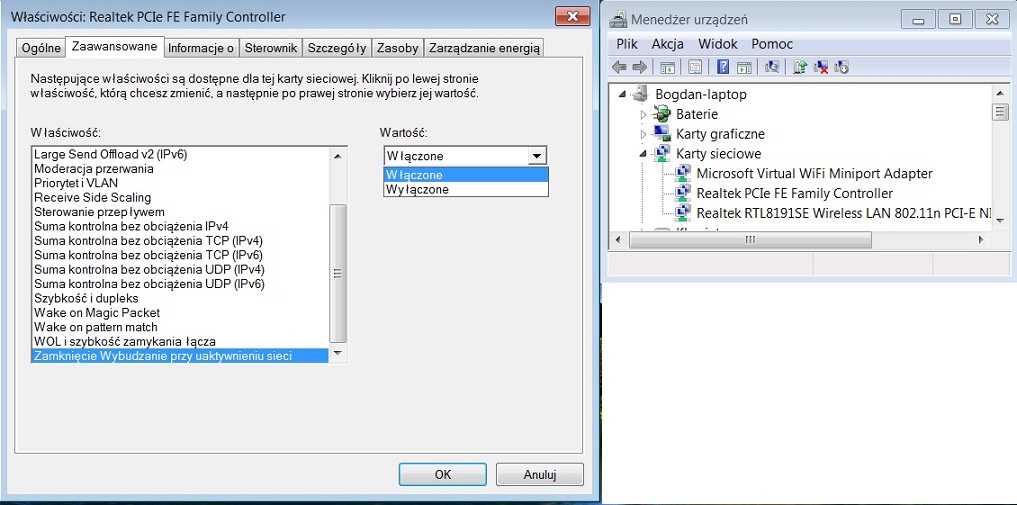Open the Zarządzanie energią tab

click(484, 48)
